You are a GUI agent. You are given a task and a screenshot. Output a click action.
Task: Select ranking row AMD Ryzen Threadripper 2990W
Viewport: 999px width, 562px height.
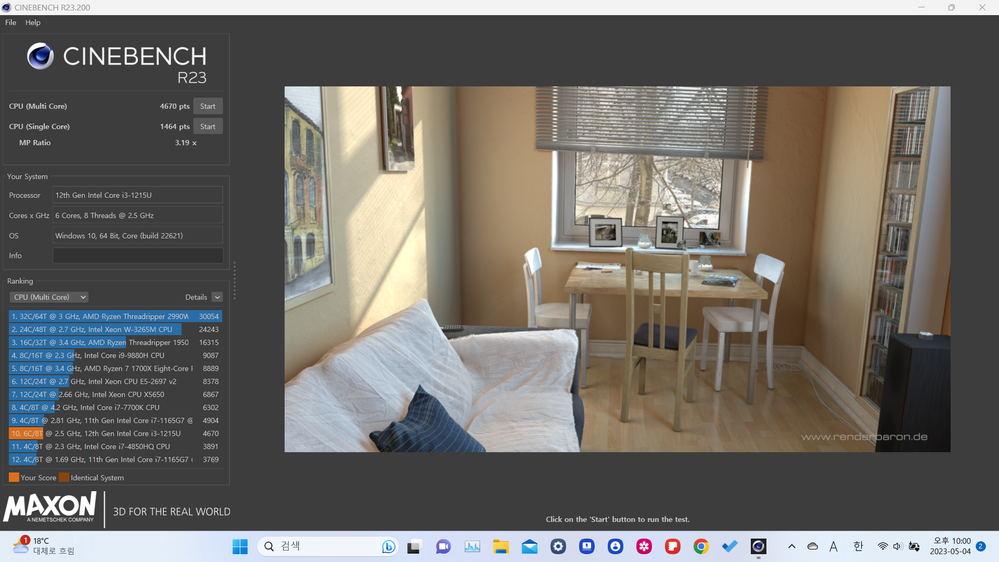tap(115, 316)
